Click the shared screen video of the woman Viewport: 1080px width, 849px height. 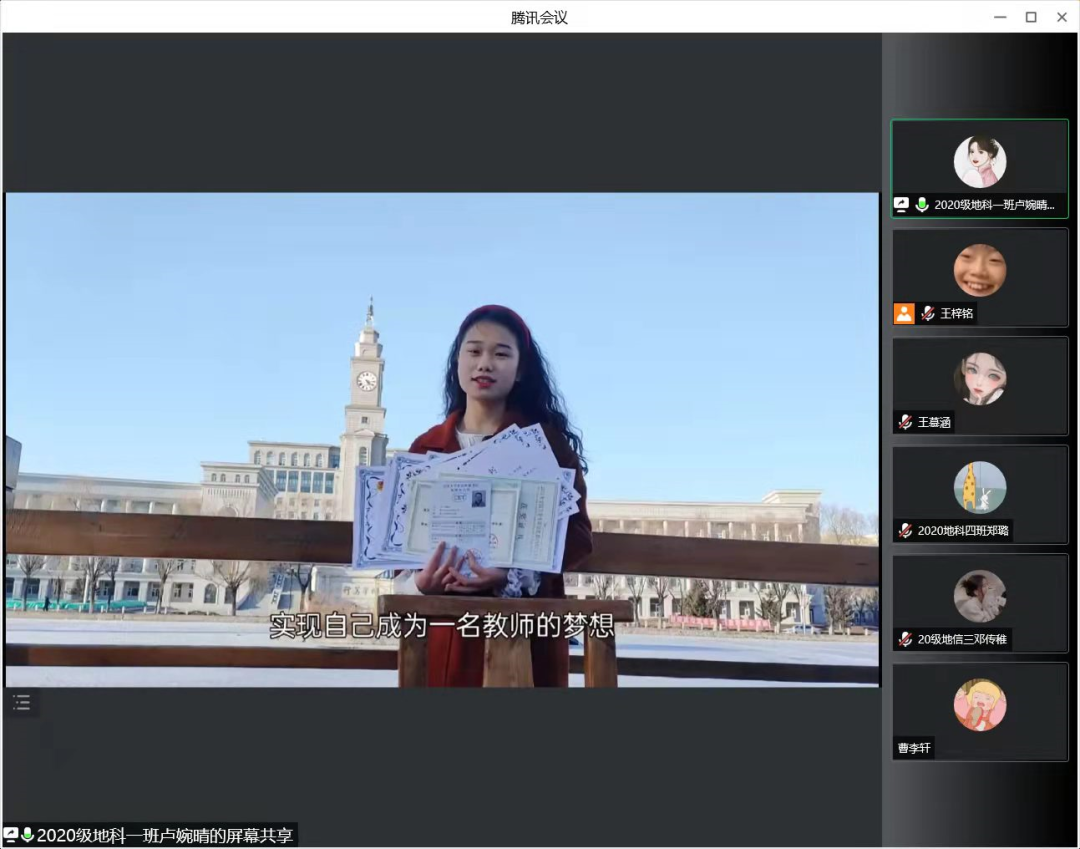(442, 439)
